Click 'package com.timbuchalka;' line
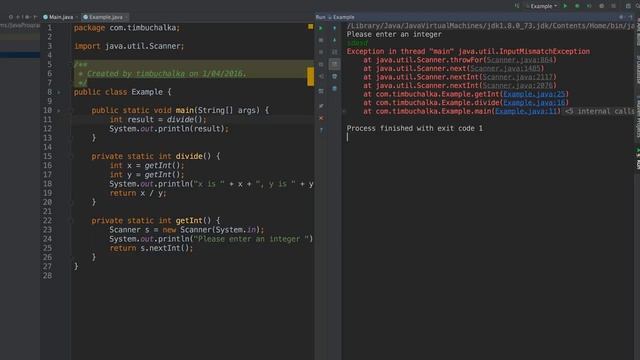The height and width of the screenshot is (360, 640). tap(127, 28)
